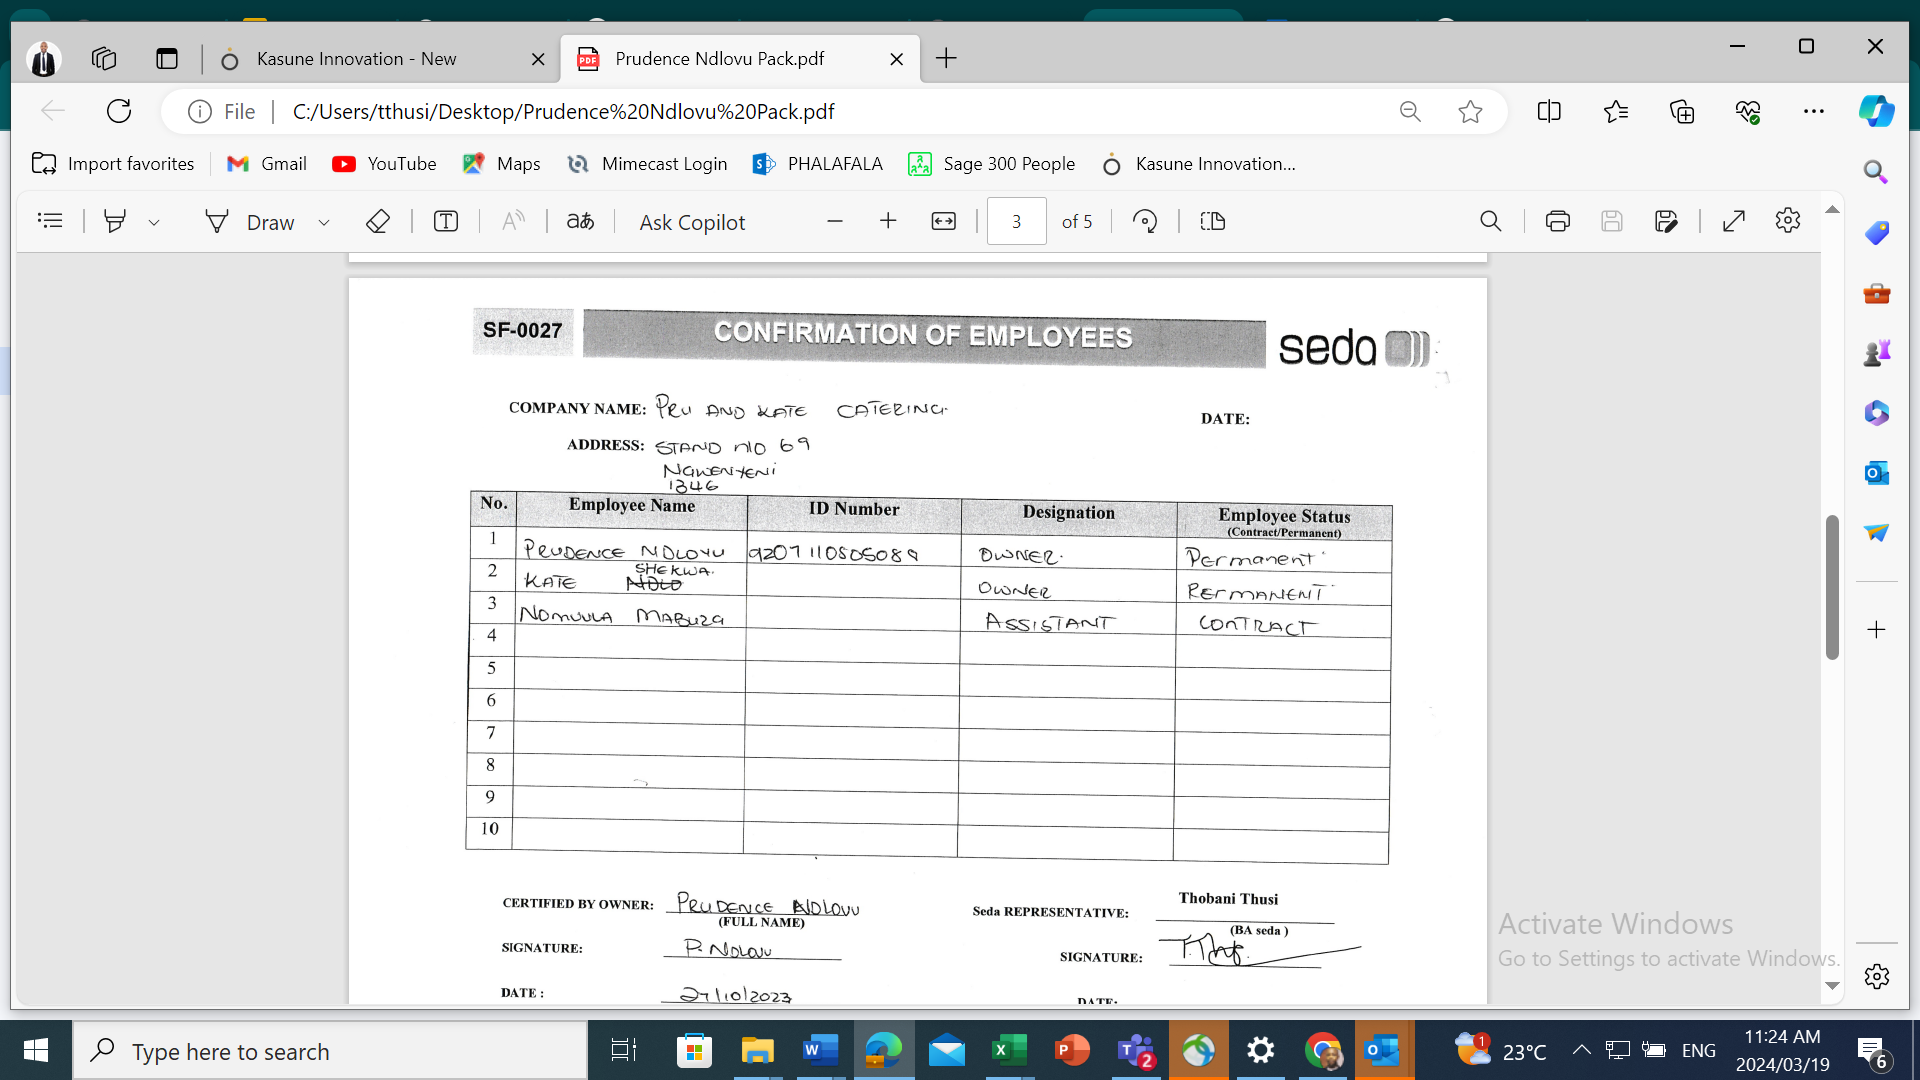
Task: Click Zoom in plus icon
Action: coord(888,221)
